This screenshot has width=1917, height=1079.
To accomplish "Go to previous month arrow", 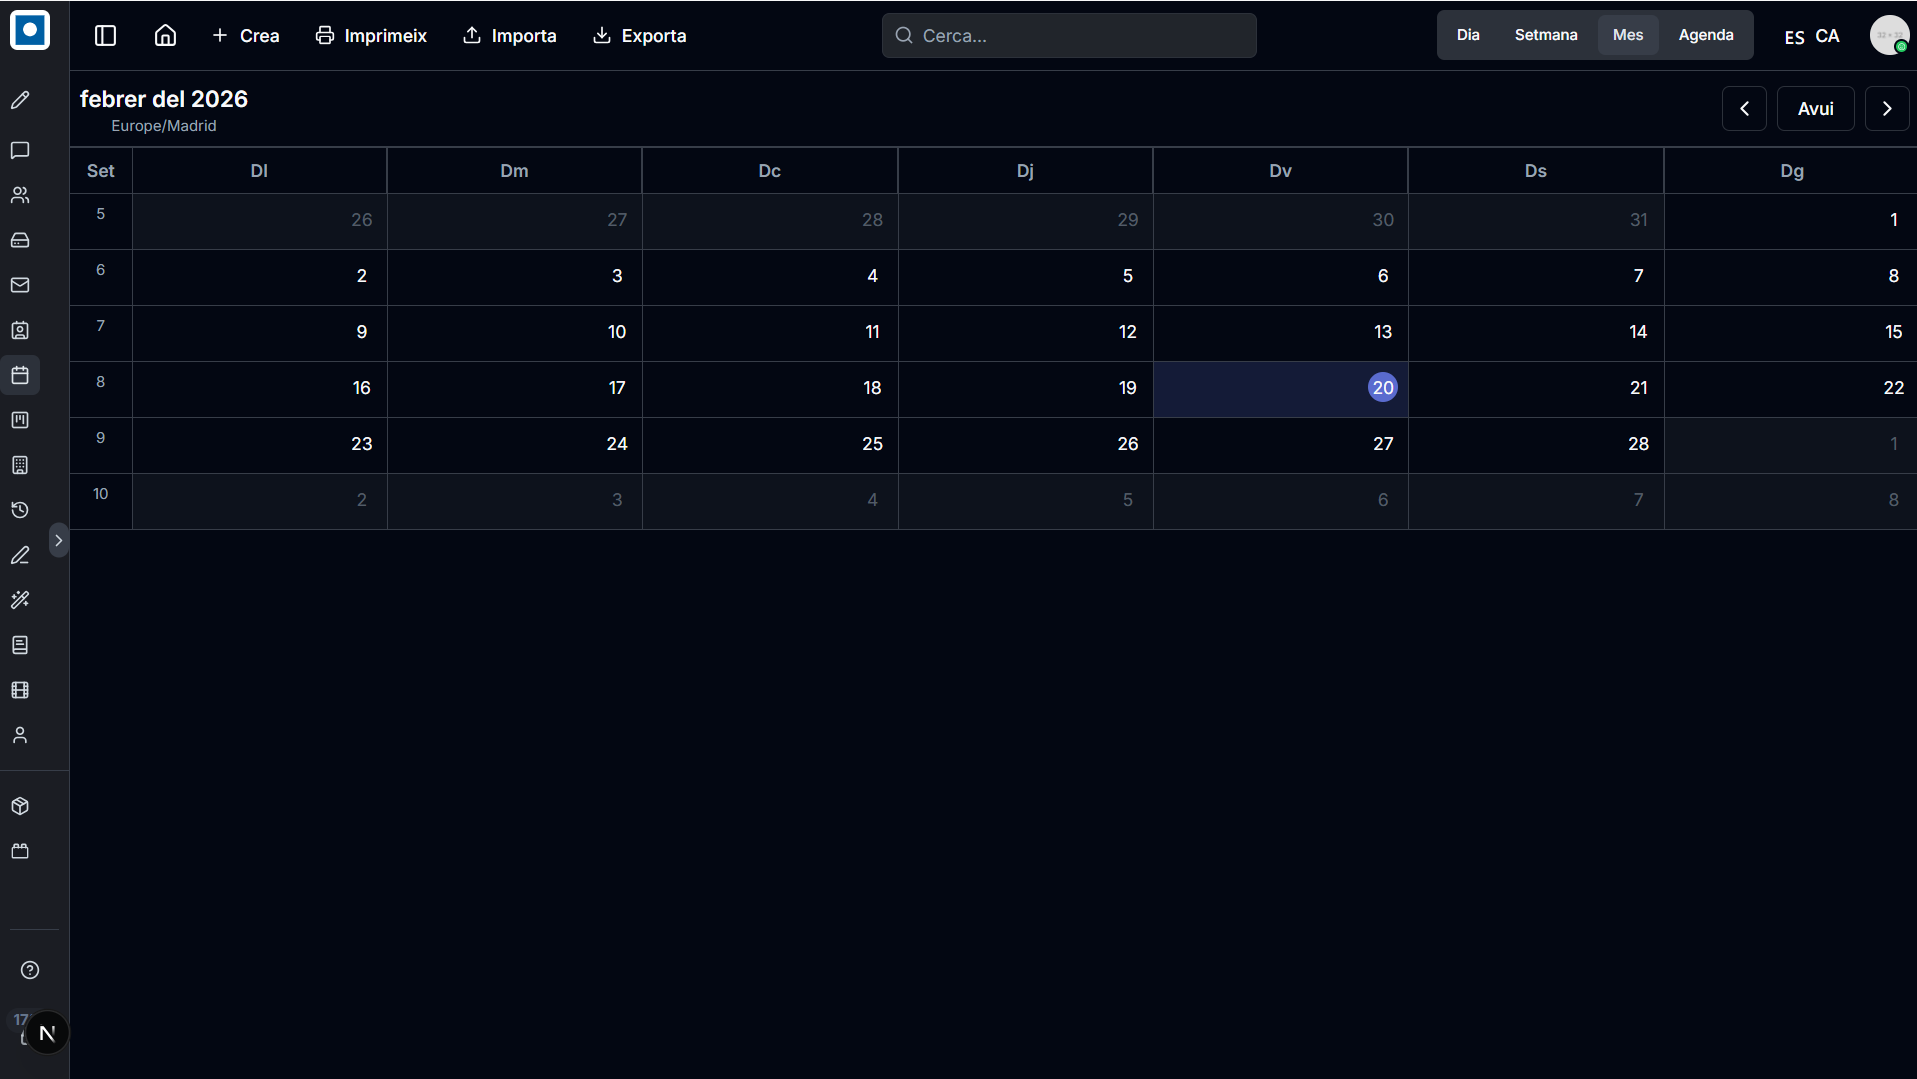I will pos(1744,108).
